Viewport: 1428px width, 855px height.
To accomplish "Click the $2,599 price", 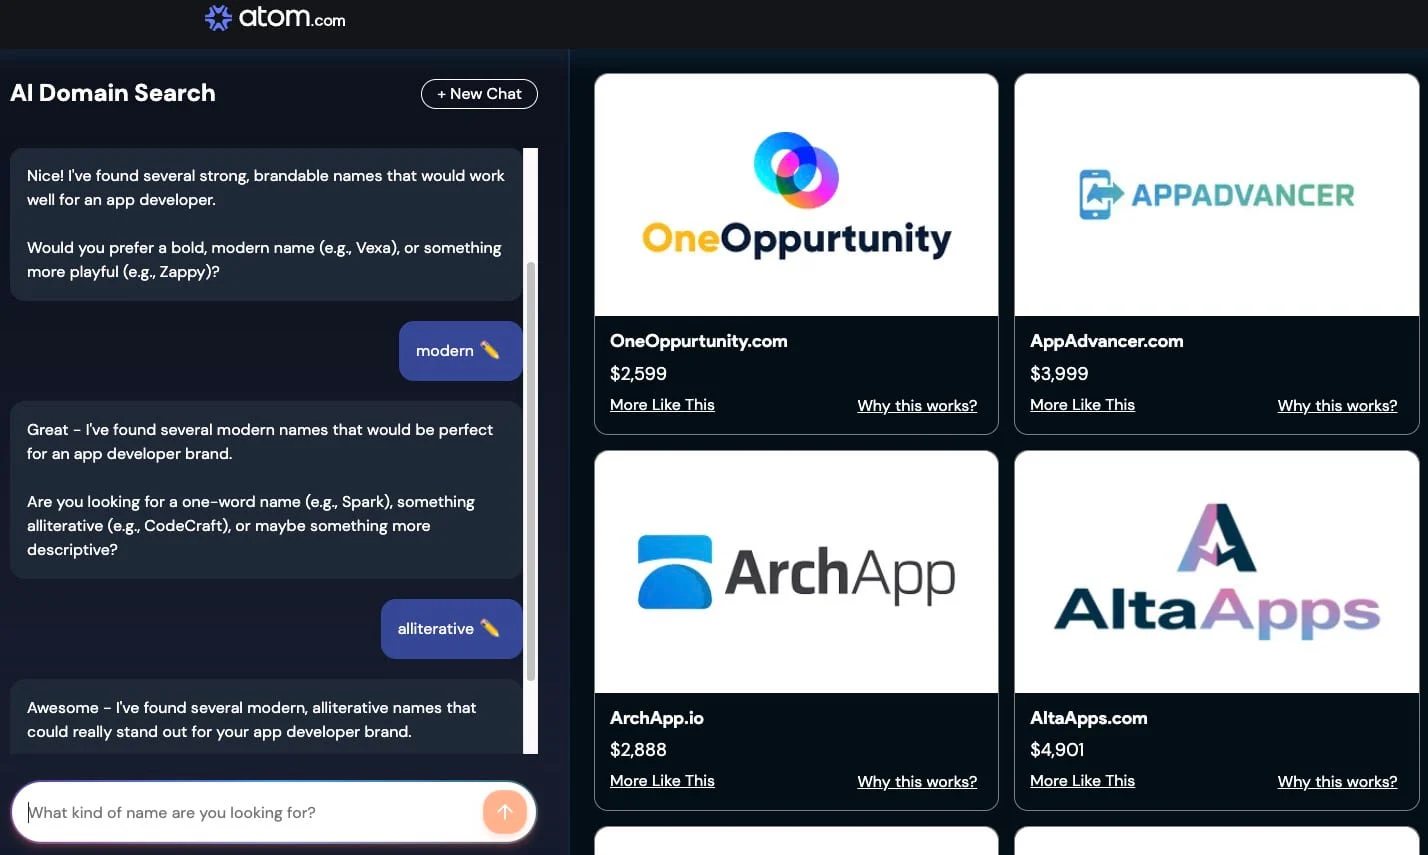I will point(638,374).
